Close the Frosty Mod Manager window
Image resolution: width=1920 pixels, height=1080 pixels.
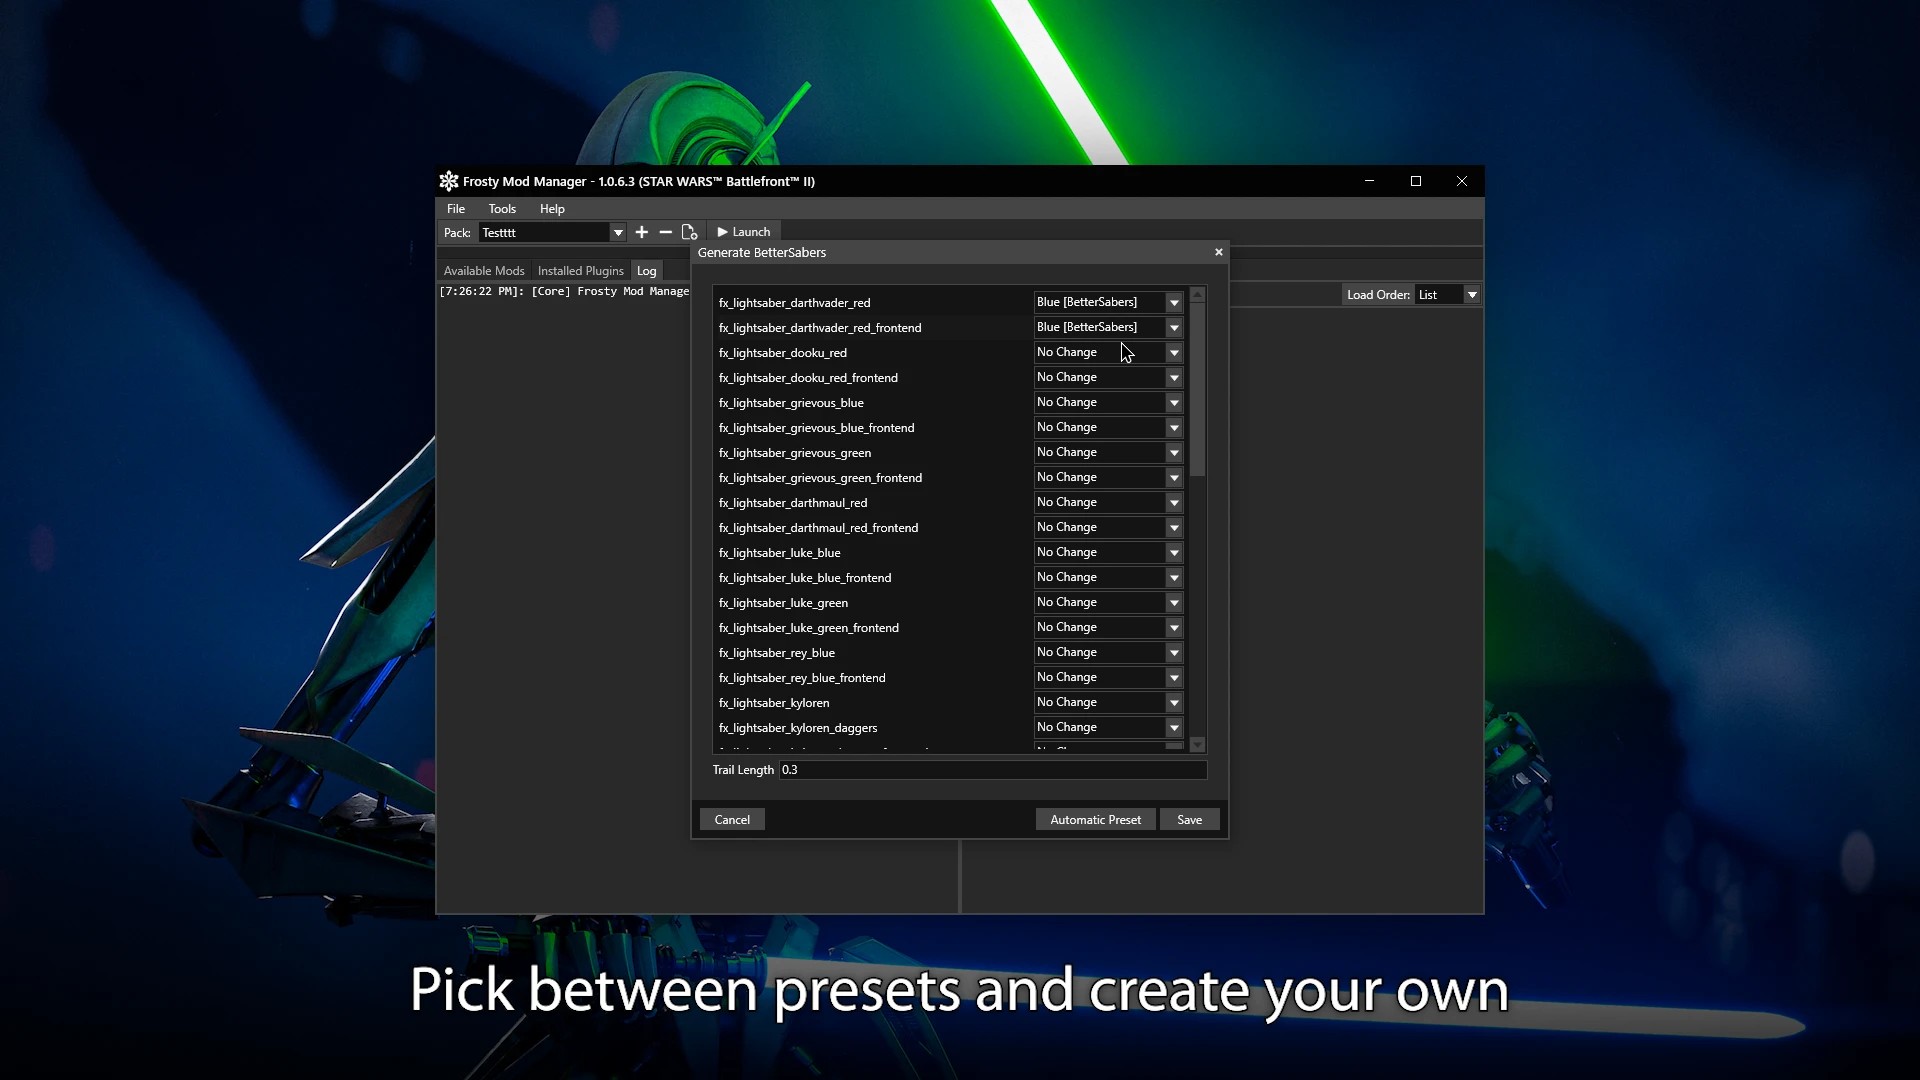(1462, 181)
